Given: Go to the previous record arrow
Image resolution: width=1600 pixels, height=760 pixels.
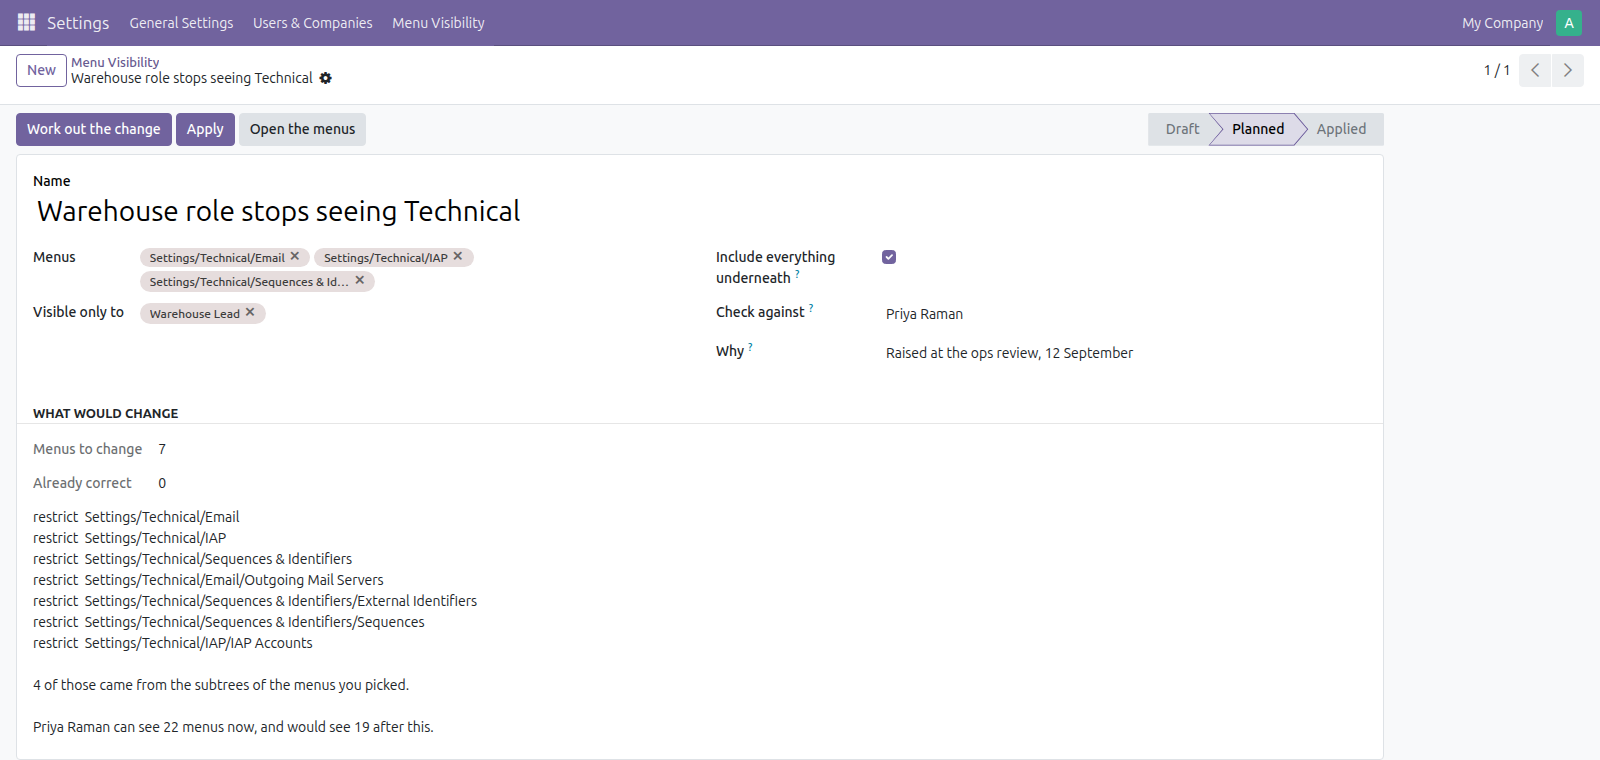Looking at the screenshot, I should coord(1535,70).
